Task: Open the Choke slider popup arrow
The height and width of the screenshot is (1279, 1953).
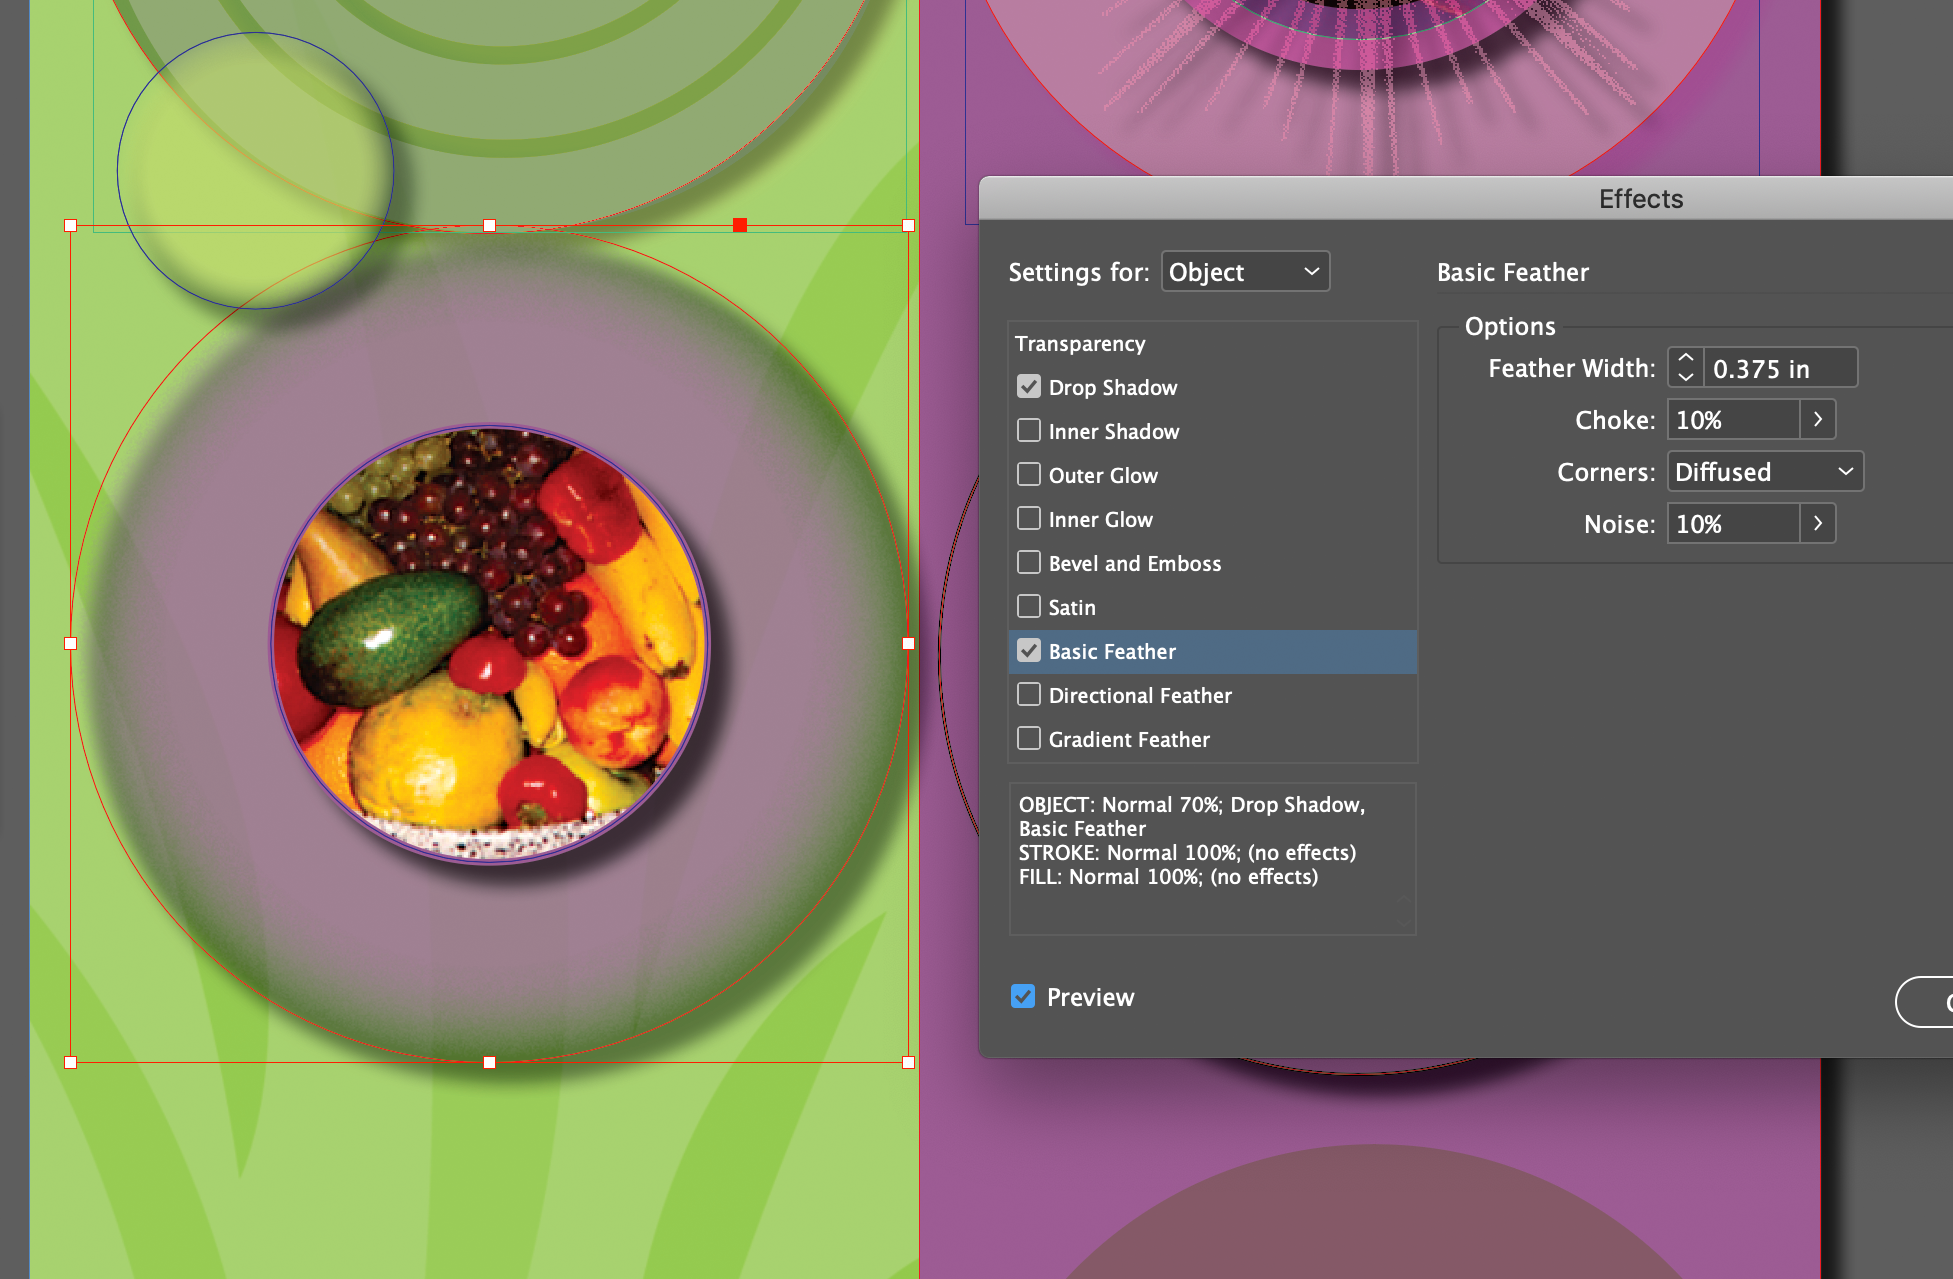Action: tap(1818, 420)
